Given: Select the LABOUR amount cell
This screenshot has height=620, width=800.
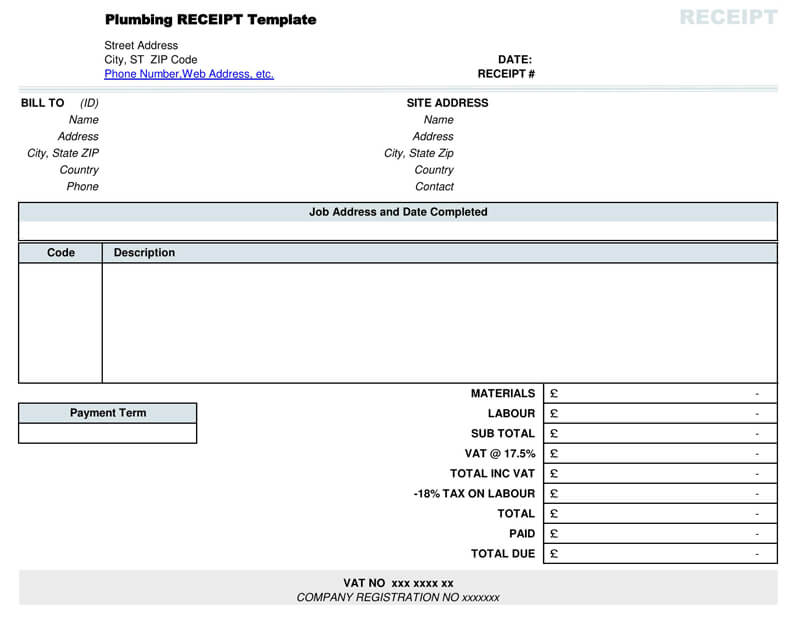Looking at the screenshot, I should [x=660, y=414].
